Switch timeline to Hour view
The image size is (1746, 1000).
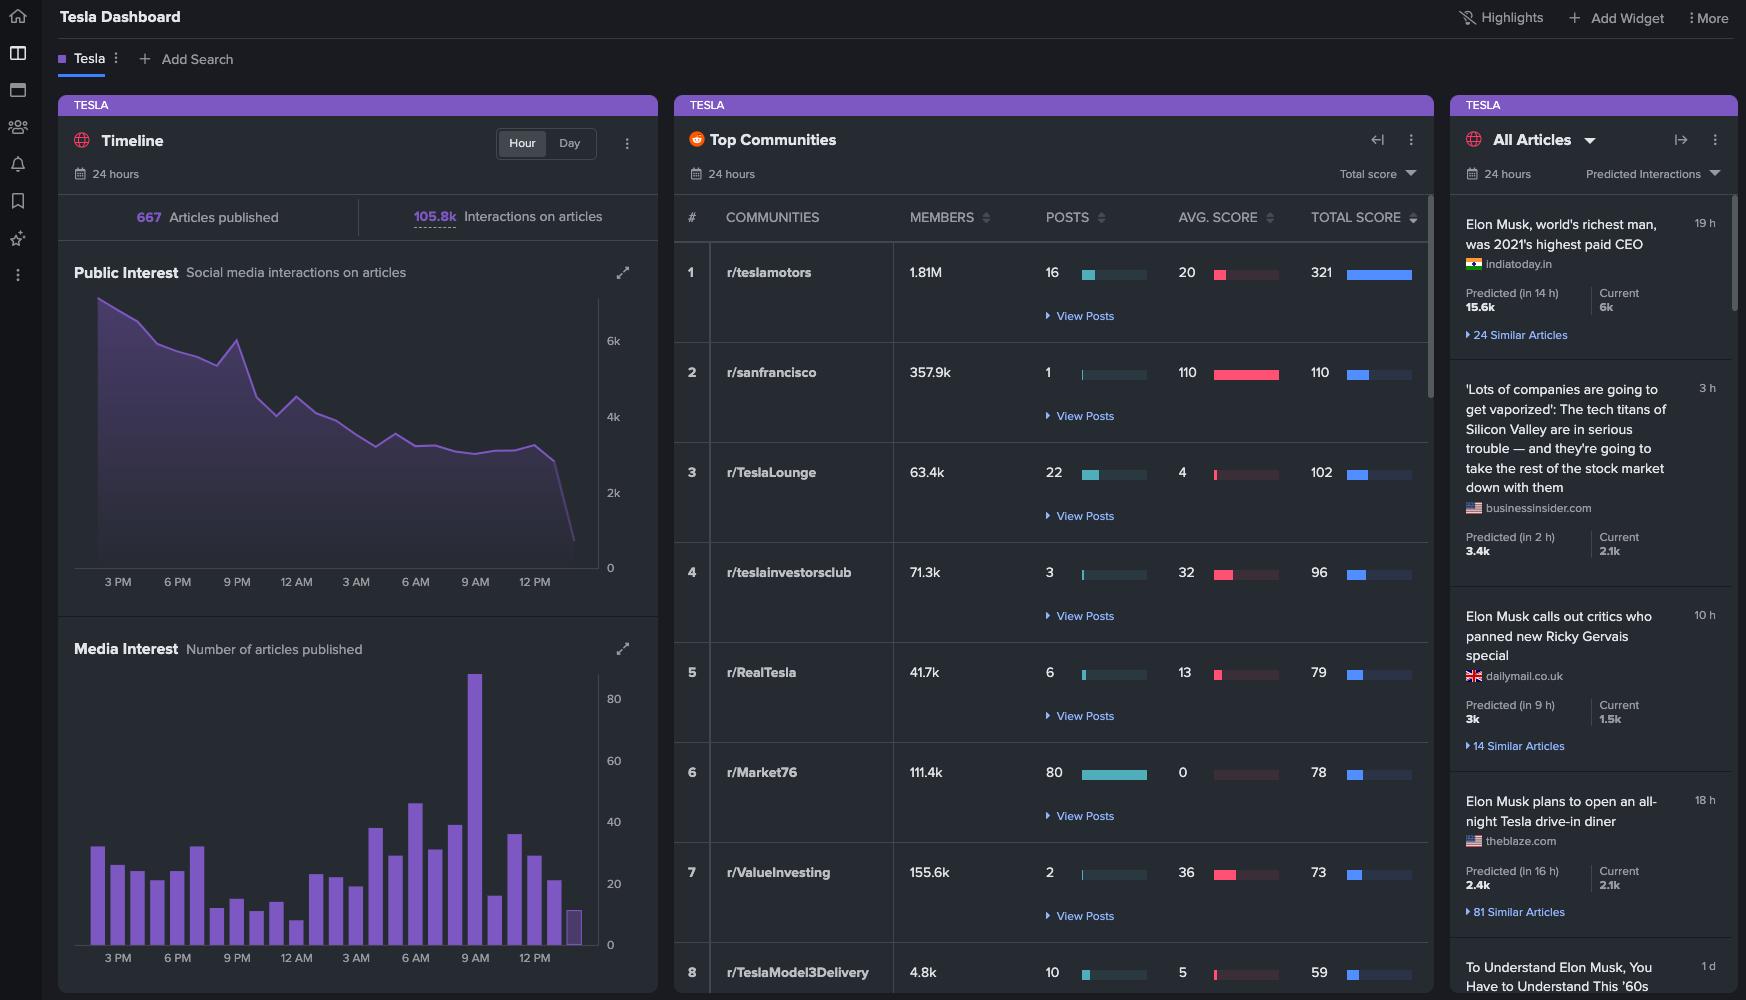522,143
